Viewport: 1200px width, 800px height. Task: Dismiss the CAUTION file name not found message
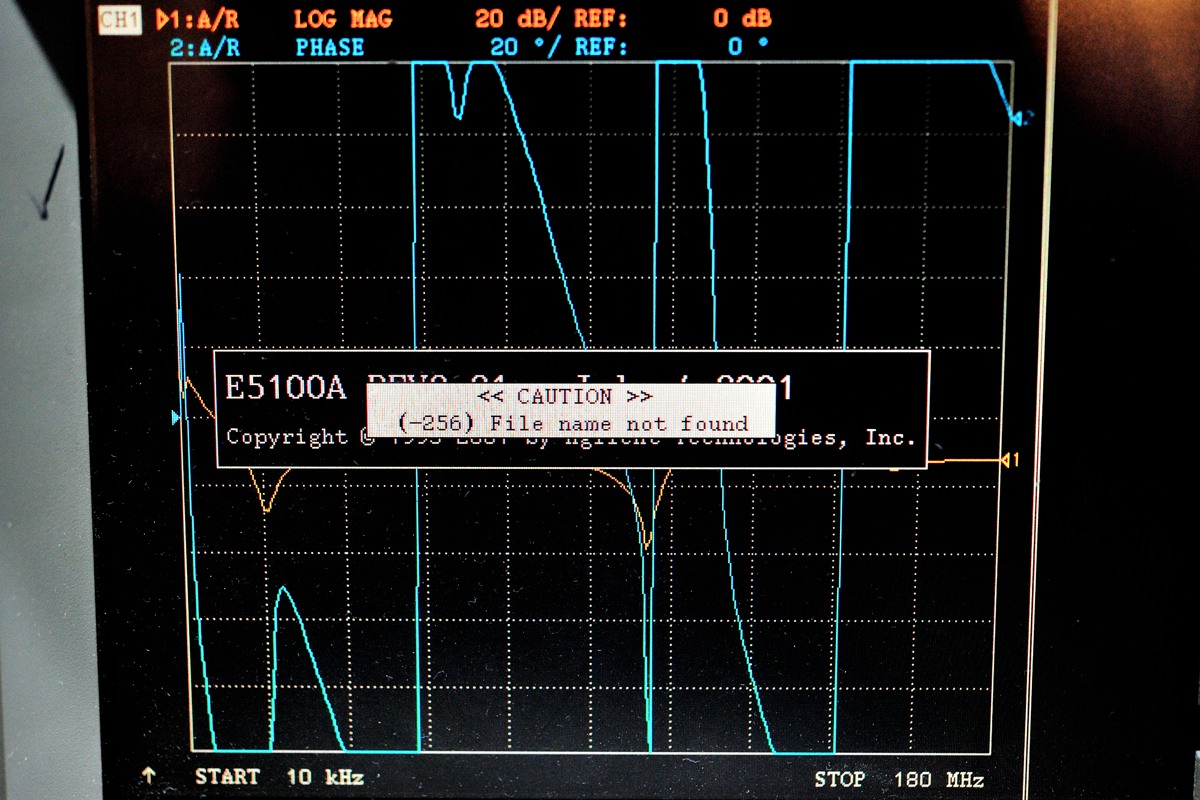click(x=571, y=410)
